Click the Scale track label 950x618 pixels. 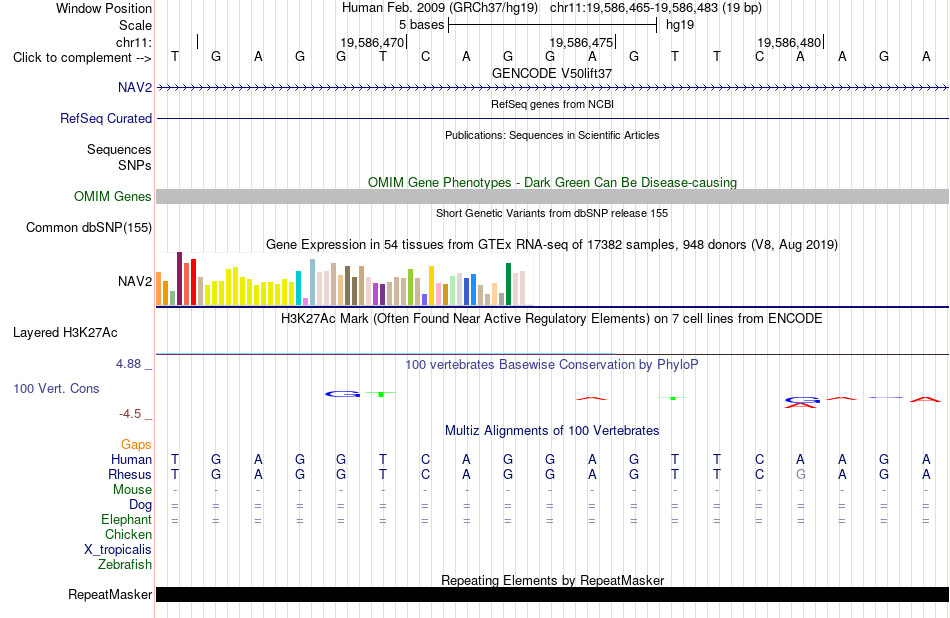(x=135, y=25)
